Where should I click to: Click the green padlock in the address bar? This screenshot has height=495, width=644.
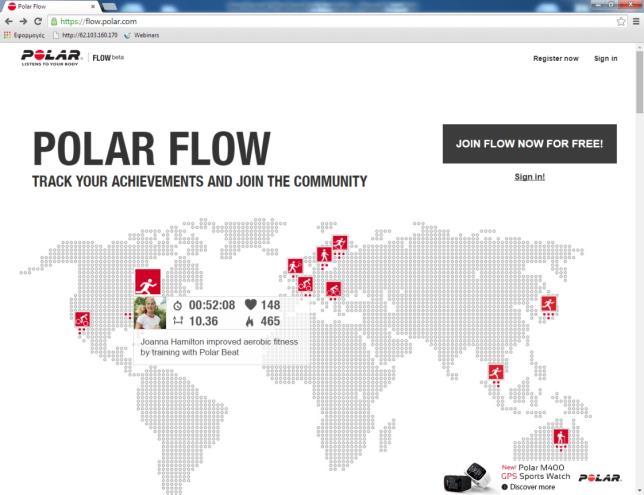coord(54,21)
